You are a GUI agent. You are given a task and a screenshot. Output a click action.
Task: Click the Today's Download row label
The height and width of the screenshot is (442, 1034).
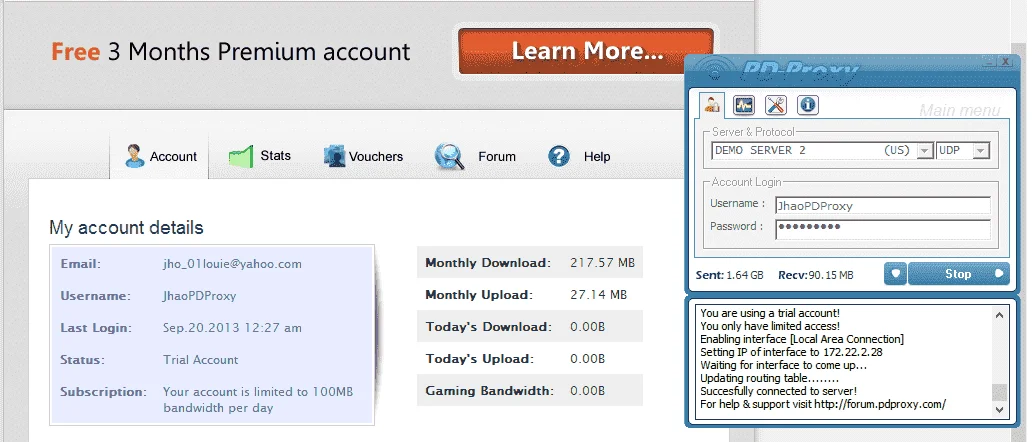click(x=488, y=327)
